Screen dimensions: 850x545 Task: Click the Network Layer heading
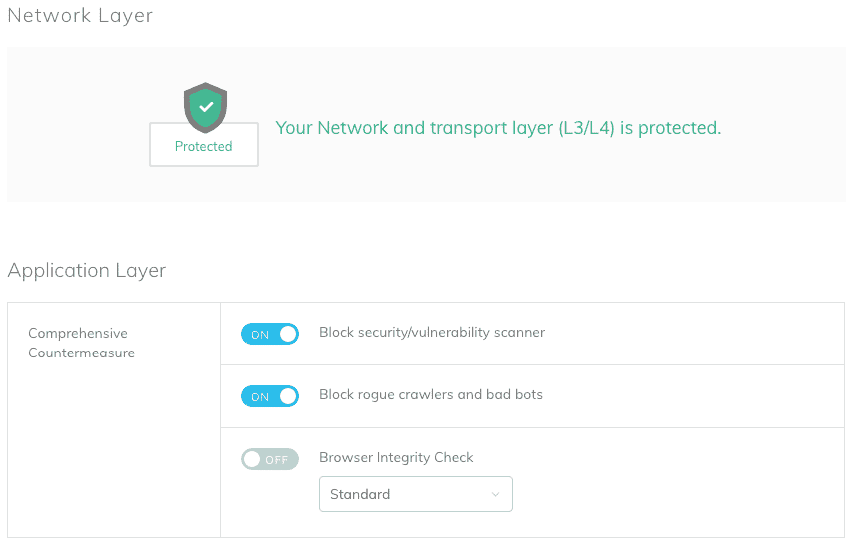(x=80, y=15)
